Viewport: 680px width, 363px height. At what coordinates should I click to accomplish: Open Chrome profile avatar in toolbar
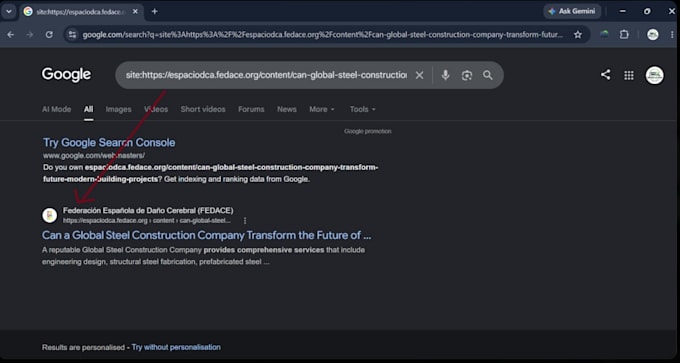(653, 35)
